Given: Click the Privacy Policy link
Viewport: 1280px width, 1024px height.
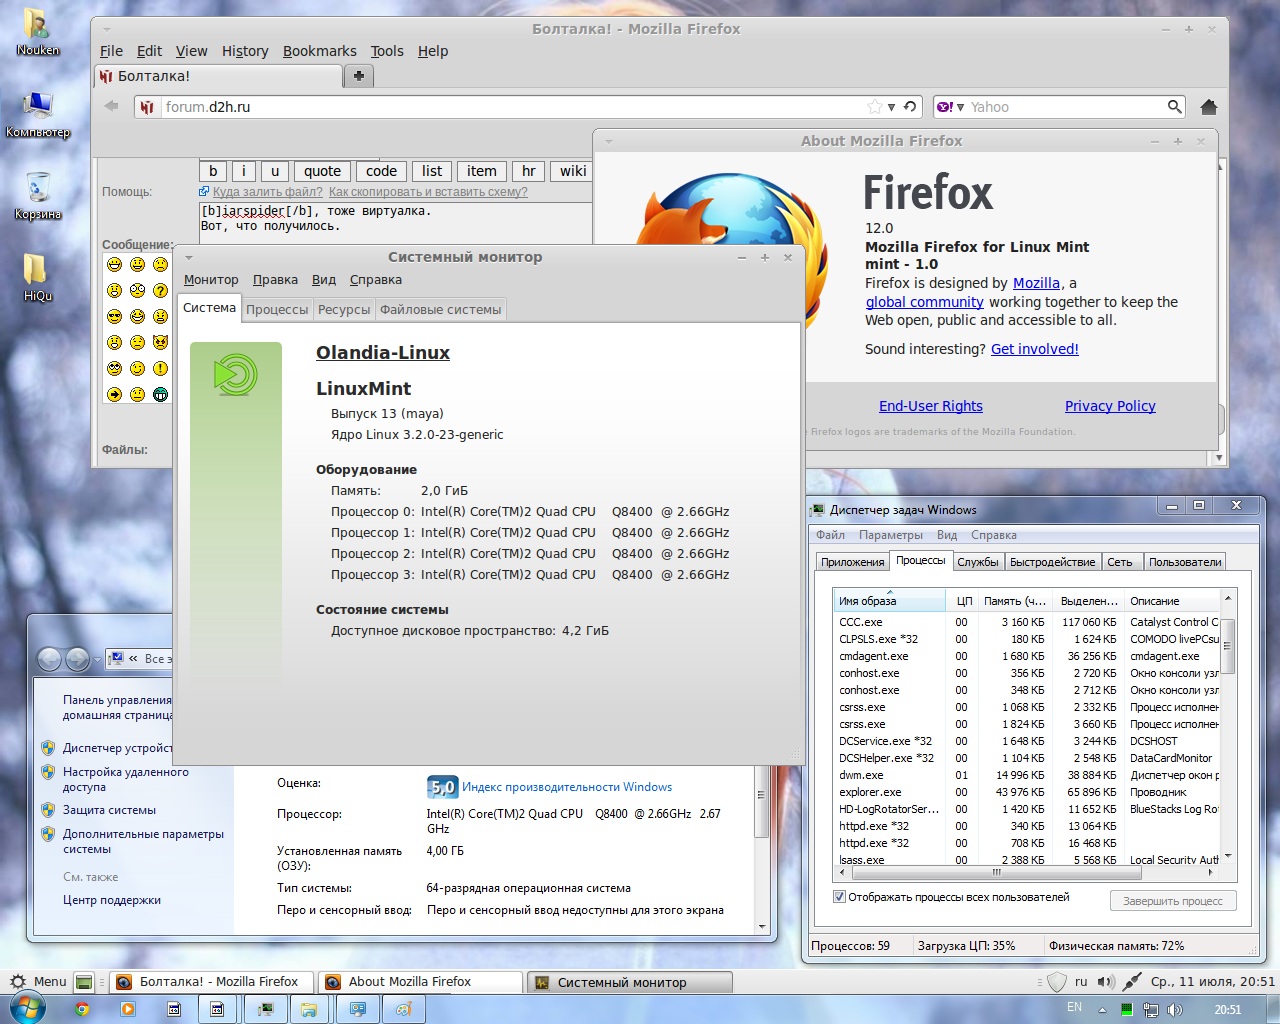Looking at the screenshot, I should coord(1109,406).
